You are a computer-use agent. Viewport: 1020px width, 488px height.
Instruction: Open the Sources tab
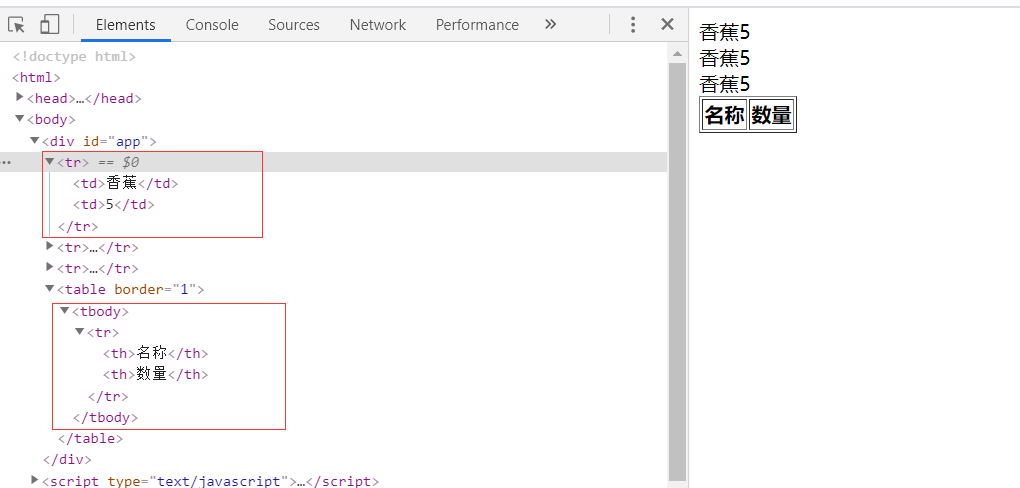click(294, 25)
